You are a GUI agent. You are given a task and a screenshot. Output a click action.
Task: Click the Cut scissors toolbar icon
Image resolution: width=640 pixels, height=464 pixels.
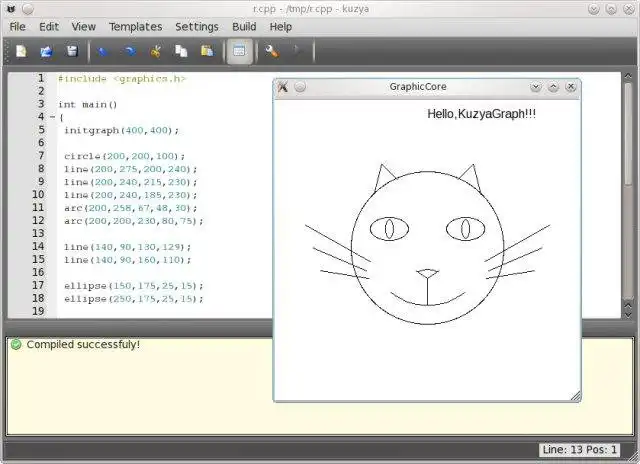pyautogui.click(x=156, y=51)
